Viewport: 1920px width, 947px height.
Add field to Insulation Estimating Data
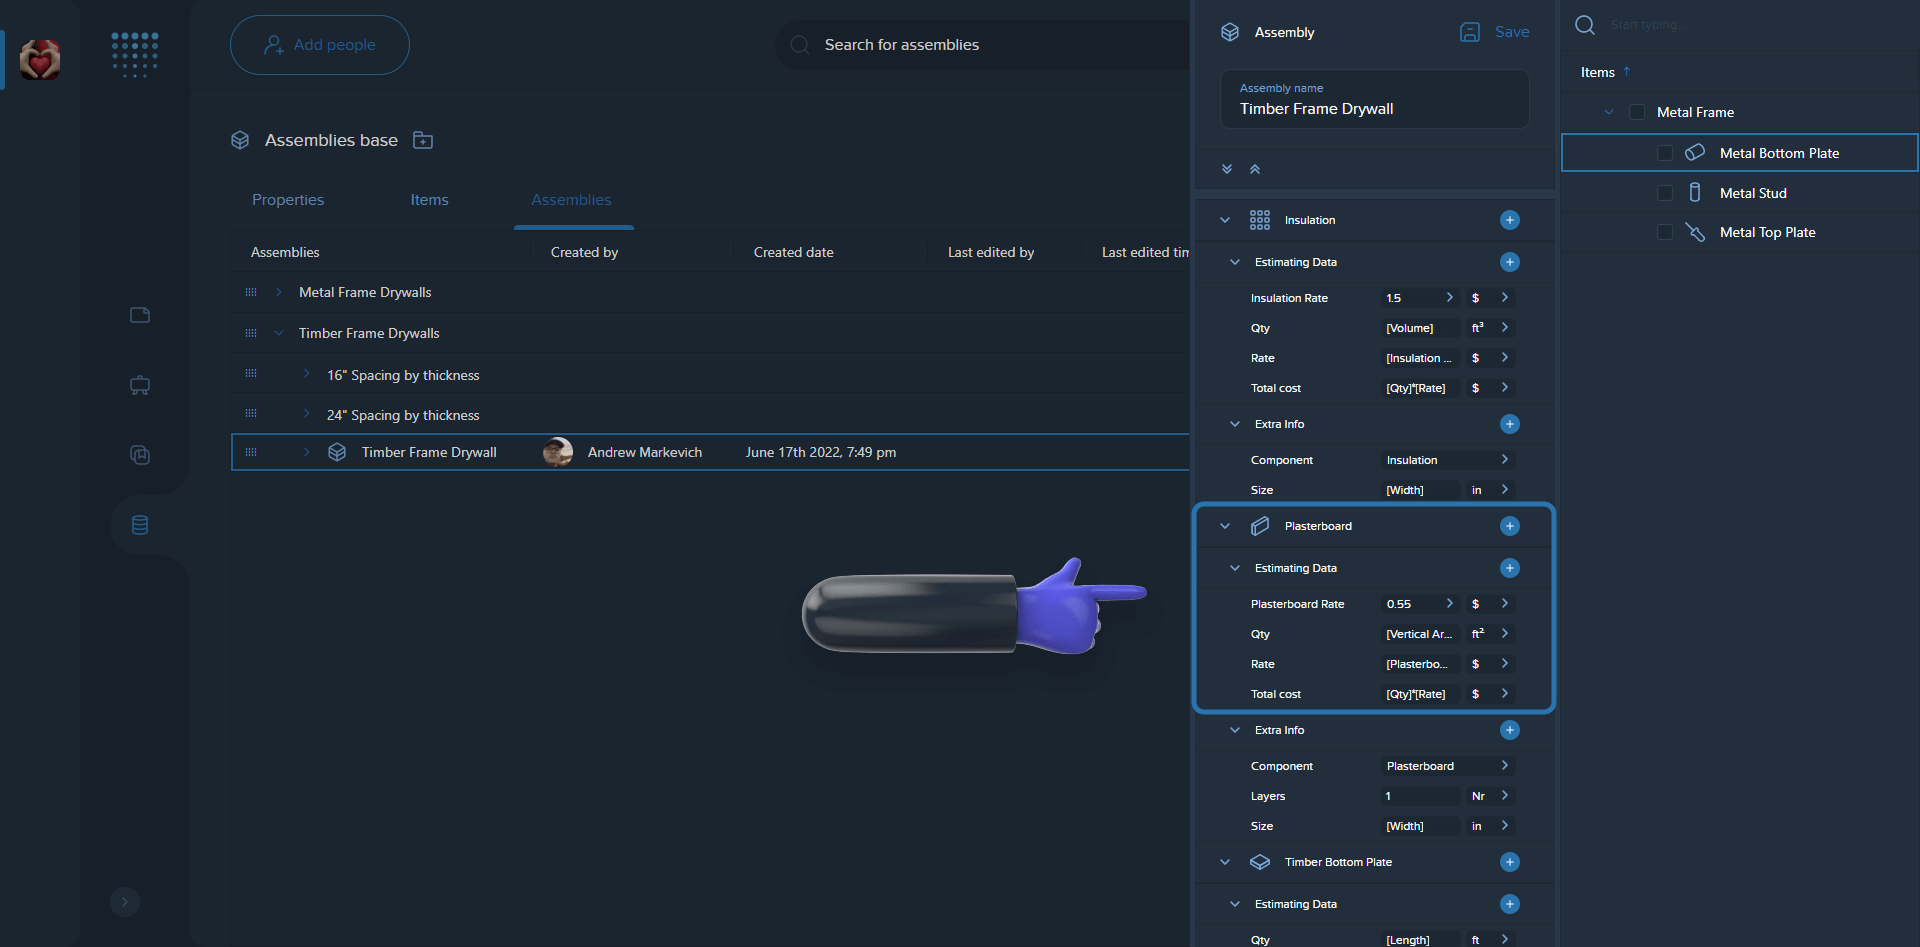pyautogui.click(x=1510, y=262)
